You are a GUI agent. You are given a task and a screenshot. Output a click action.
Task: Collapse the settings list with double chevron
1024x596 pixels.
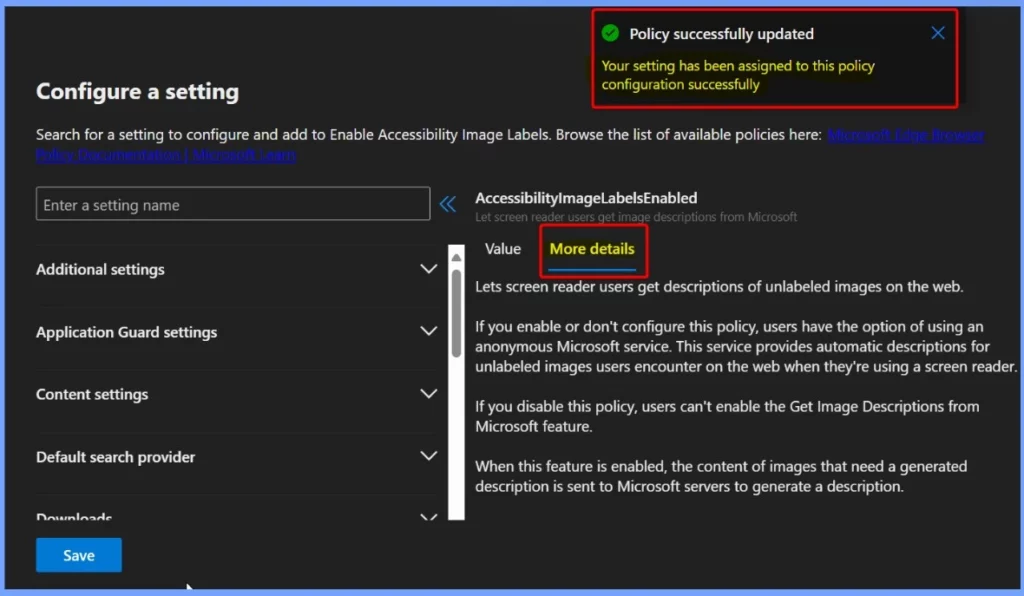pos(447,204)
